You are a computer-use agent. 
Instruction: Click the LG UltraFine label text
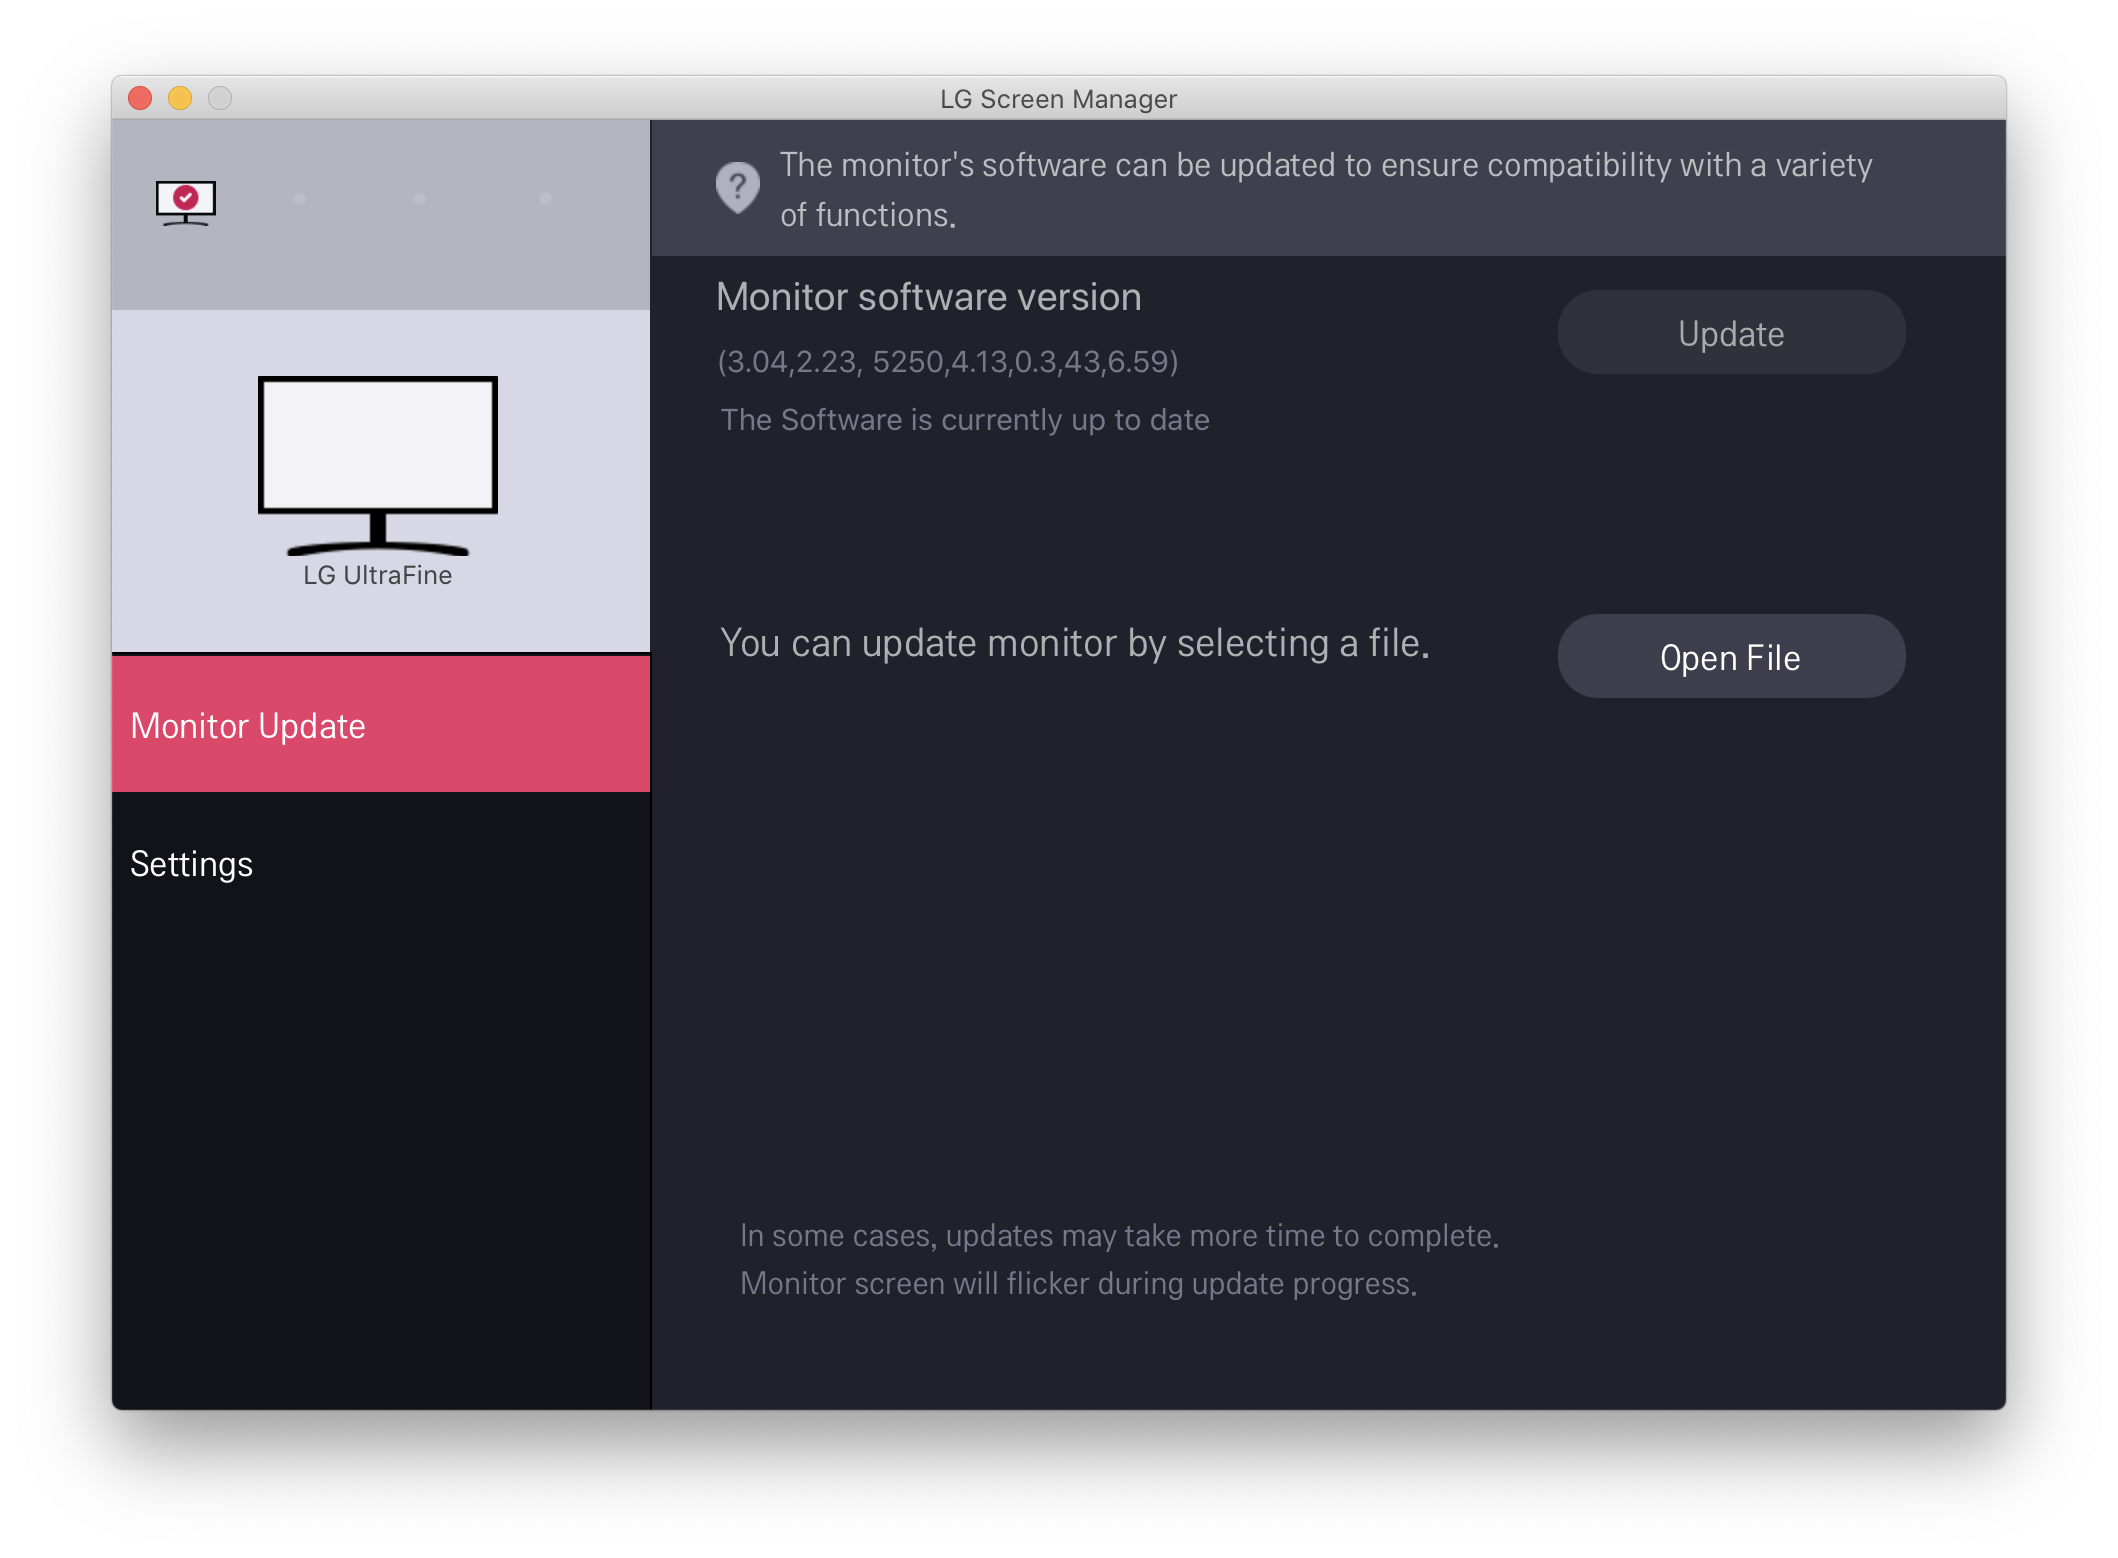tap(378, 575)
